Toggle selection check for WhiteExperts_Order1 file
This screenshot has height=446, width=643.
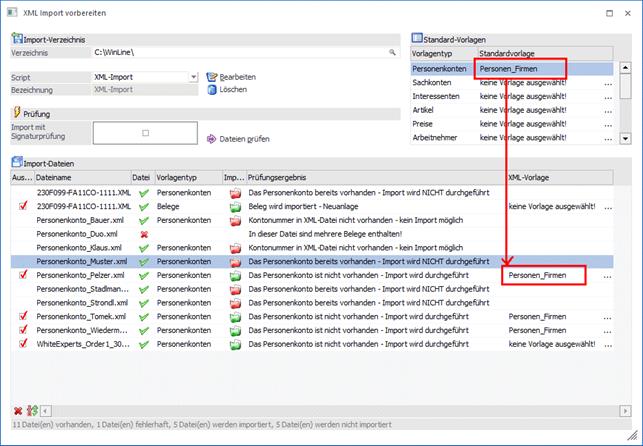(22, 344)
